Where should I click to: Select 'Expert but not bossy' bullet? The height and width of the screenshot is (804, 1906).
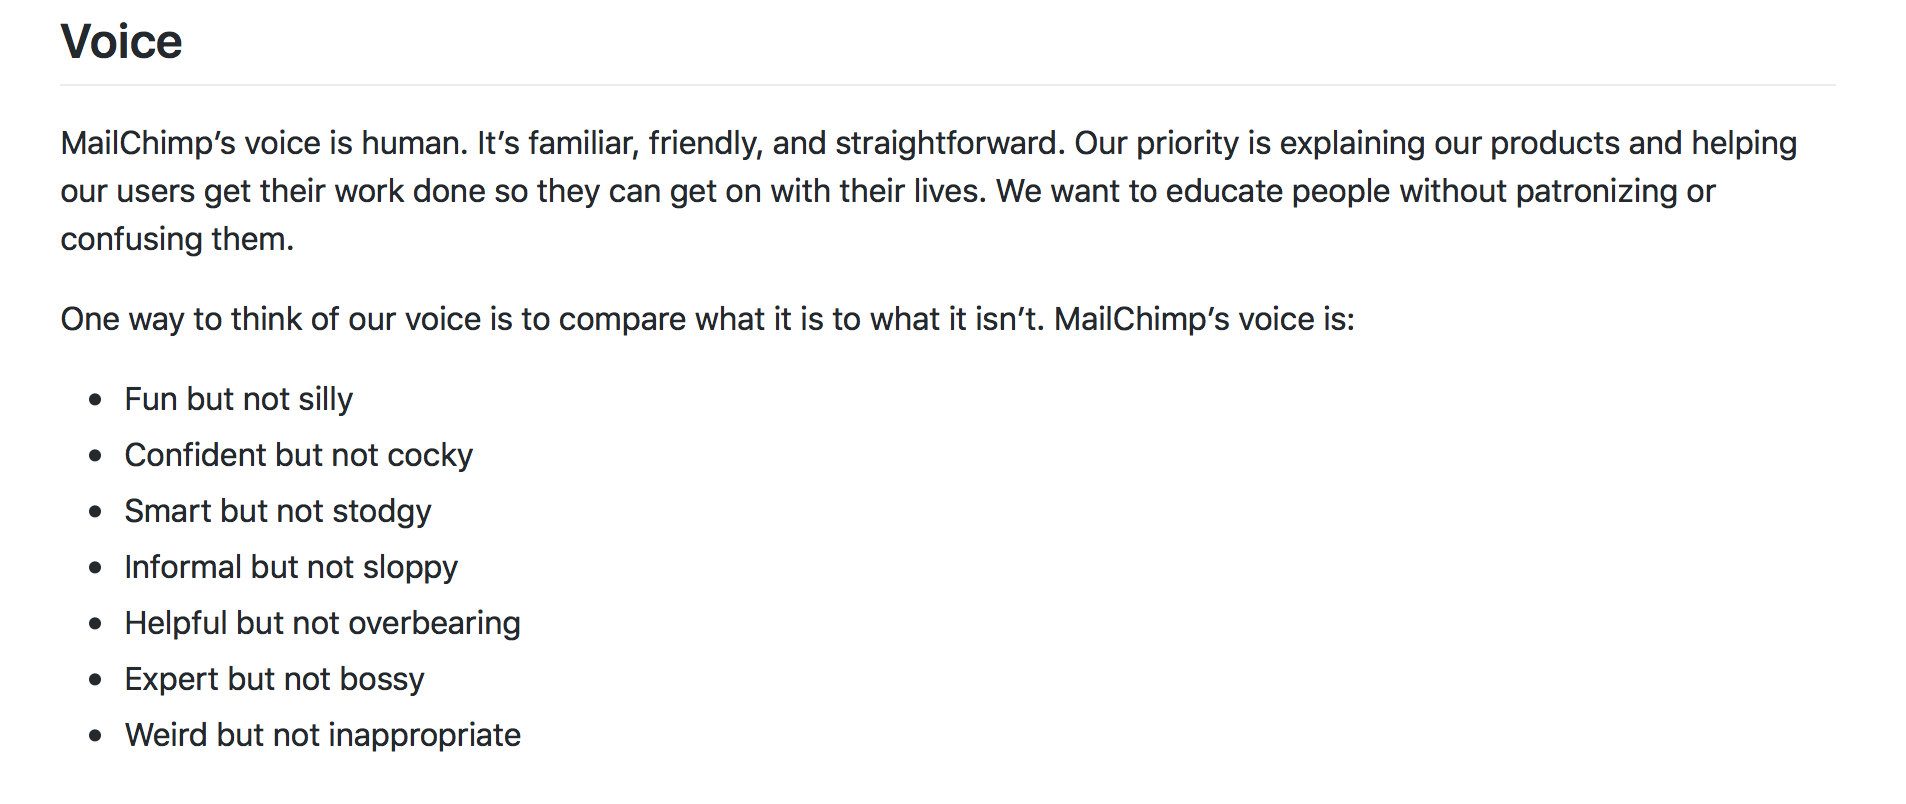click(274, 679)
